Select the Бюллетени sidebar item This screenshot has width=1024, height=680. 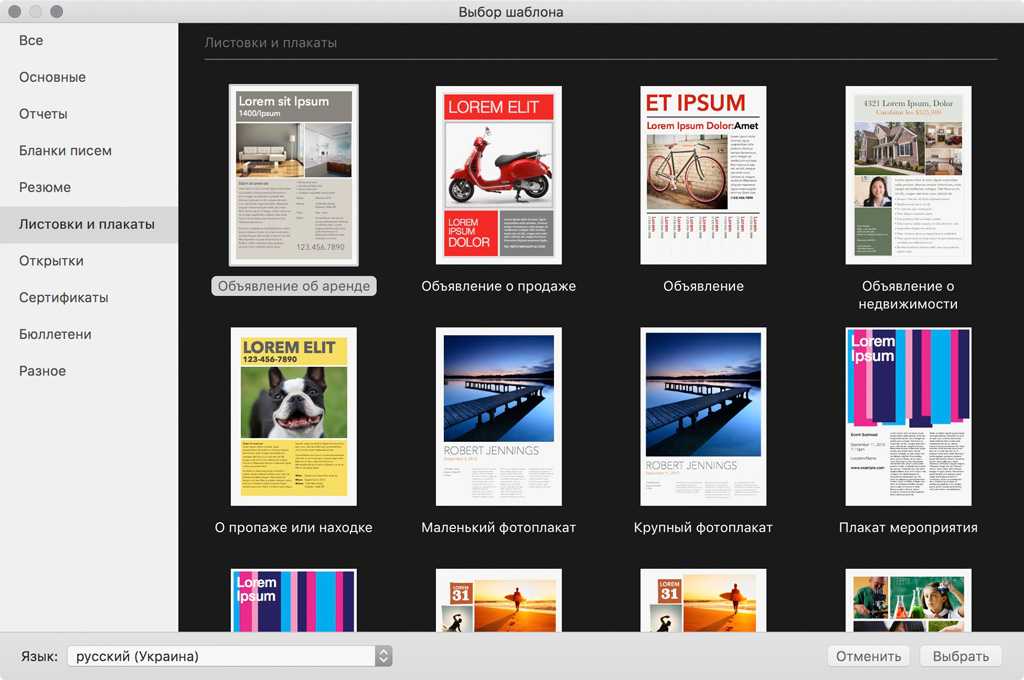pyautogui.click(x=55, y=334)
